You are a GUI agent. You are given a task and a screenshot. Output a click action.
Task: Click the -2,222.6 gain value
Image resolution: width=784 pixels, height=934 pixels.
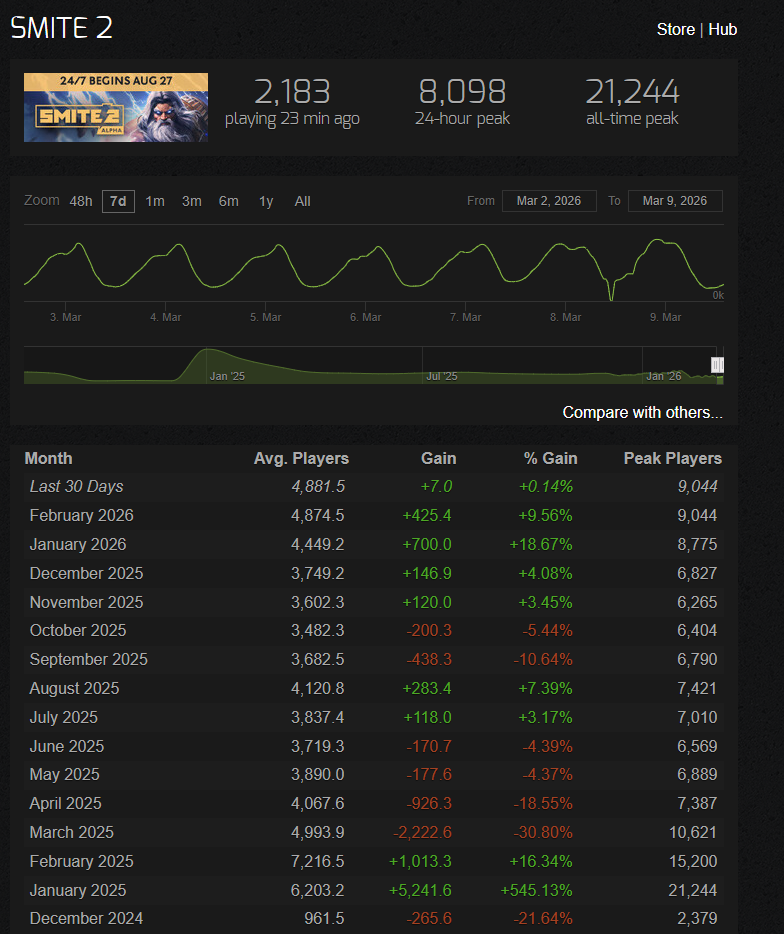click(x=422, y=832)
